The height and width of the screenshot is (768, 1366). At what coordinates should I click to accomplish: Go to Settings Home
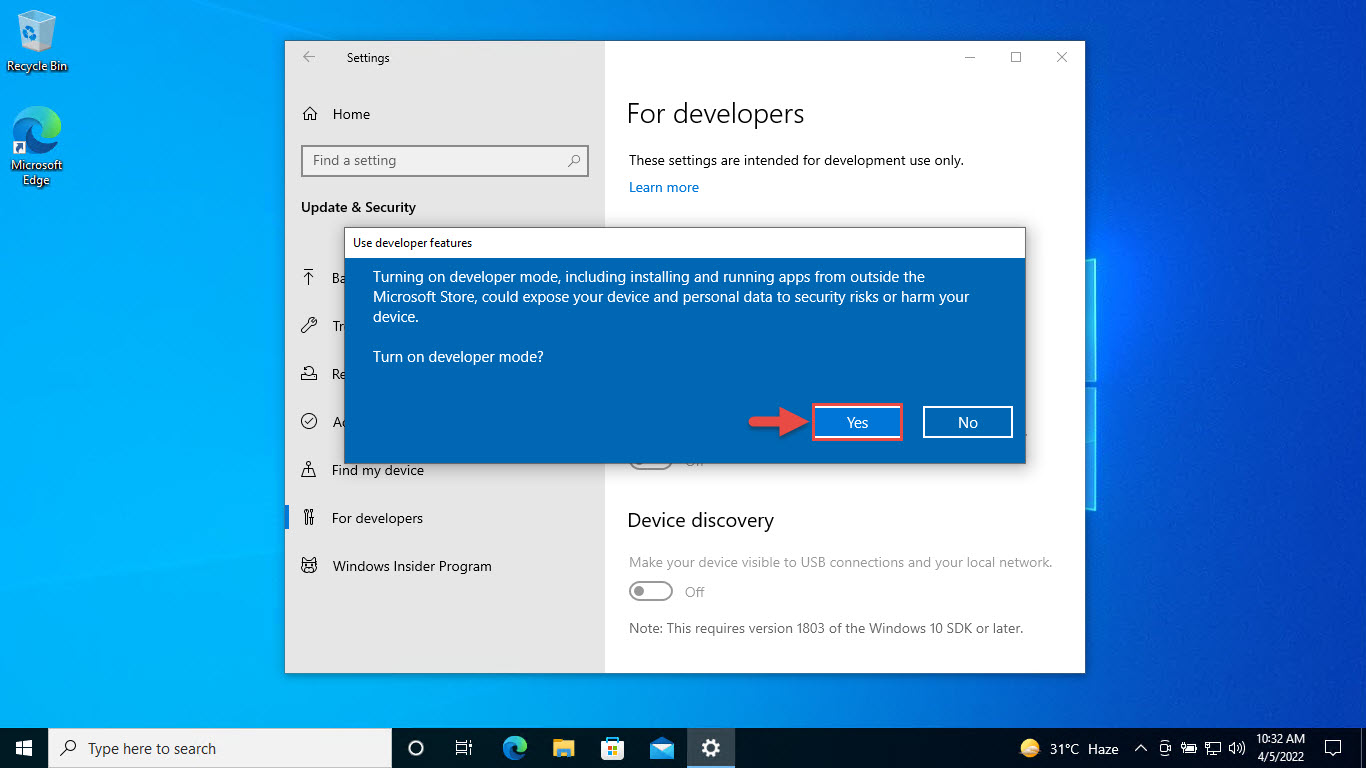pyautogui.click(x=350, y=114)
